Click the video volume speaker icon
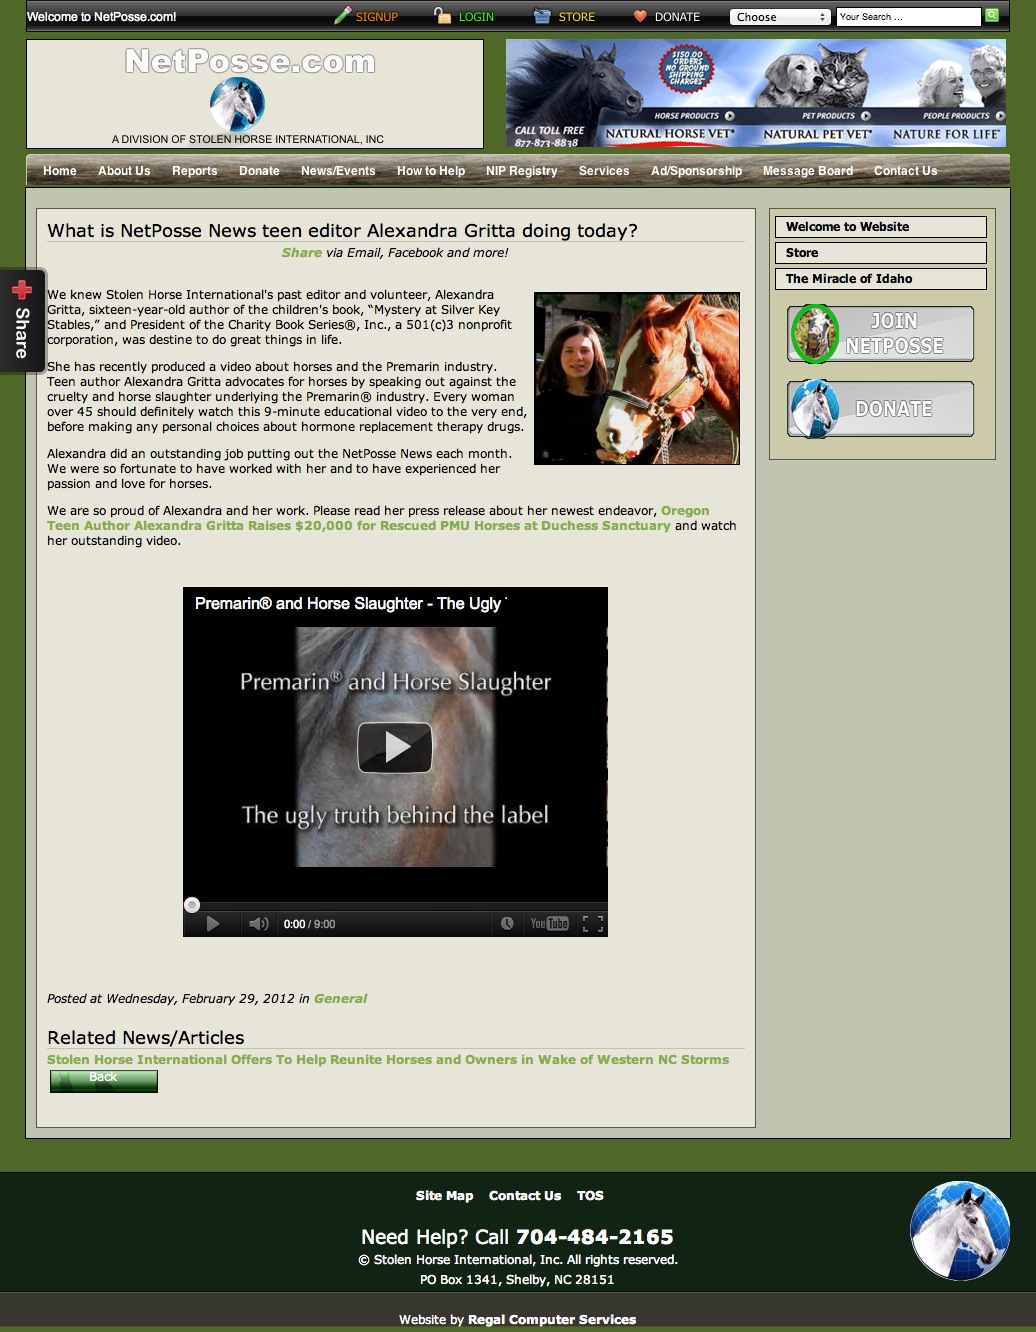 point(258,924)
